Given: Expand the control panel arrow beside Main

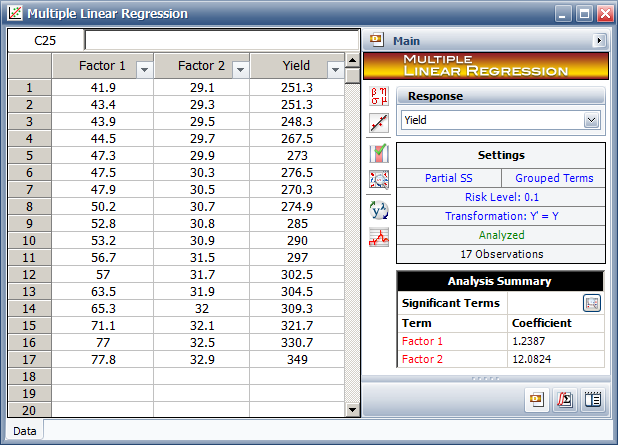Looking at the screenshot, I should (599, 40).
